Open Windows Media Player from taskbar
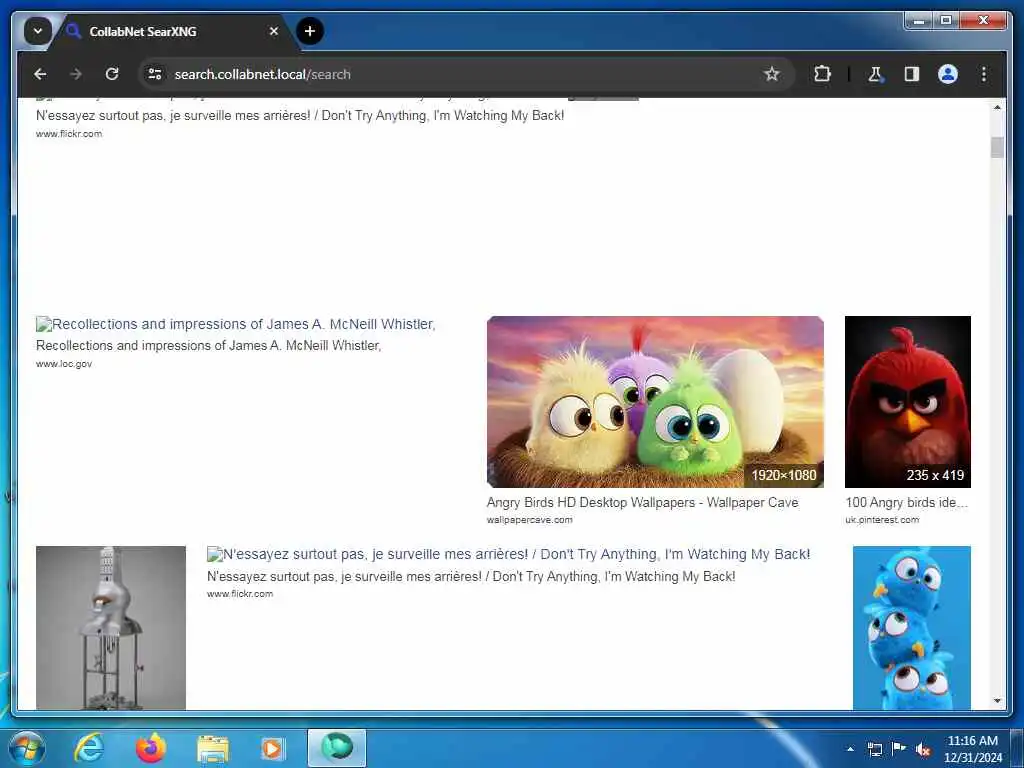 click(272, 748)
